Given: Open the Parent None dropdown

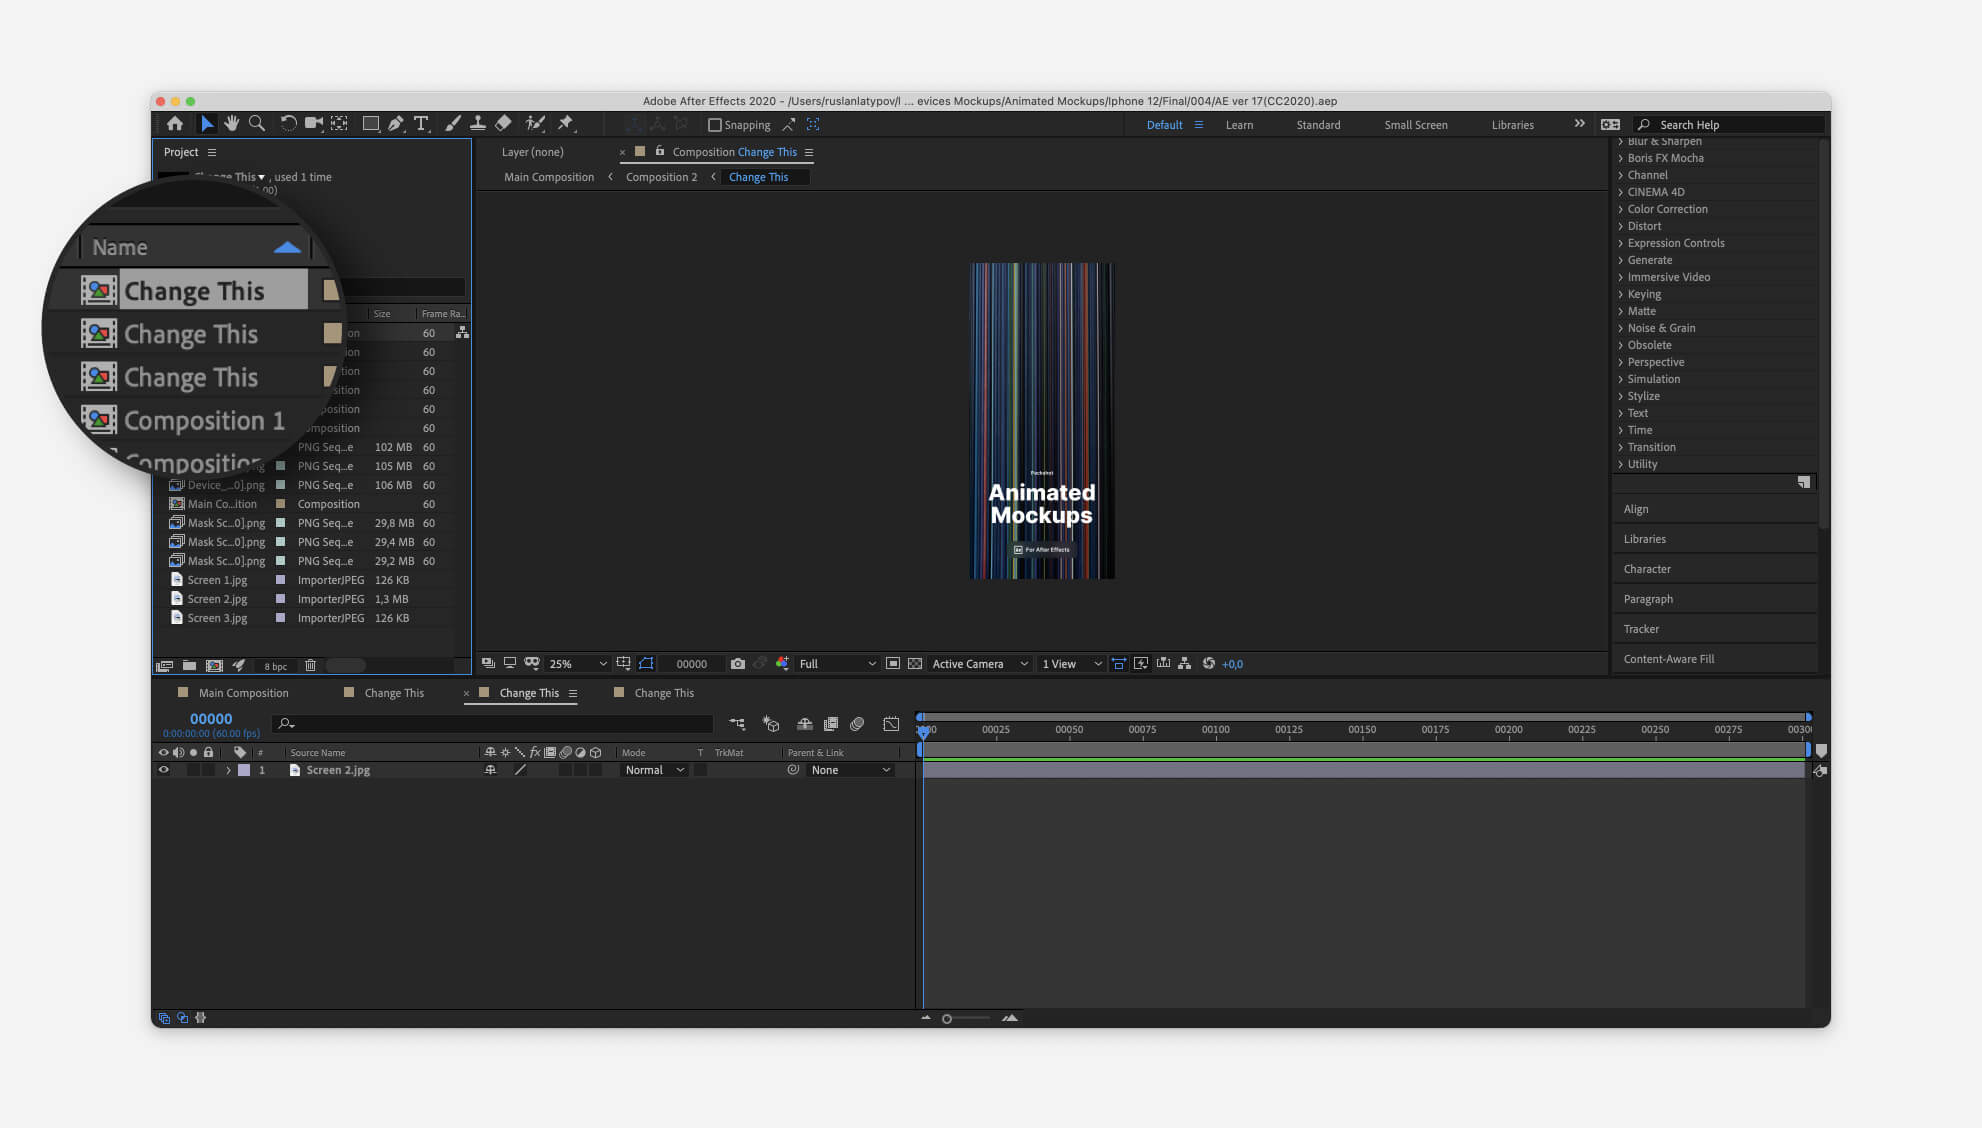Looking at the screenshot, I should (x=849, y=770).
